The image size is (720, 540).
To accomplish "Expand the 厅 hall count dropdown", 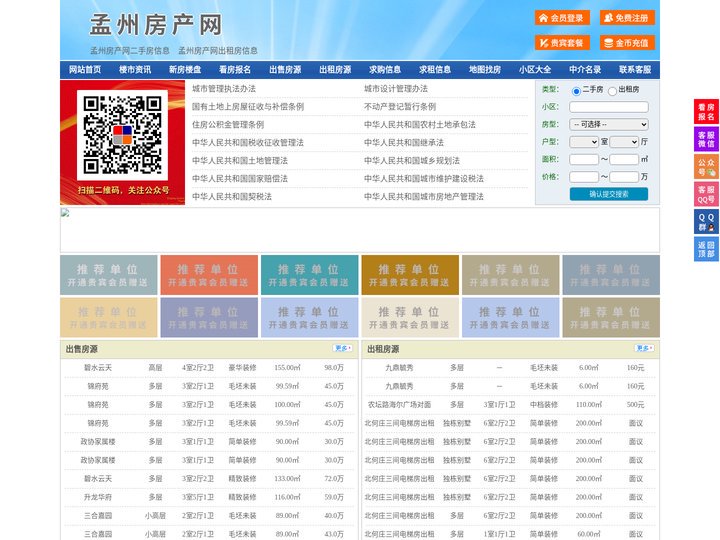I will (x=624, y=142).
